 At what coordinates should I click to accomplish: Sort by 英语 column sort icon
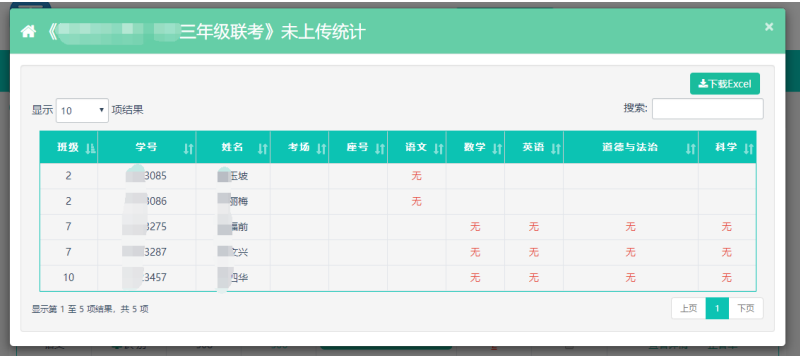(x=556, y=148)
